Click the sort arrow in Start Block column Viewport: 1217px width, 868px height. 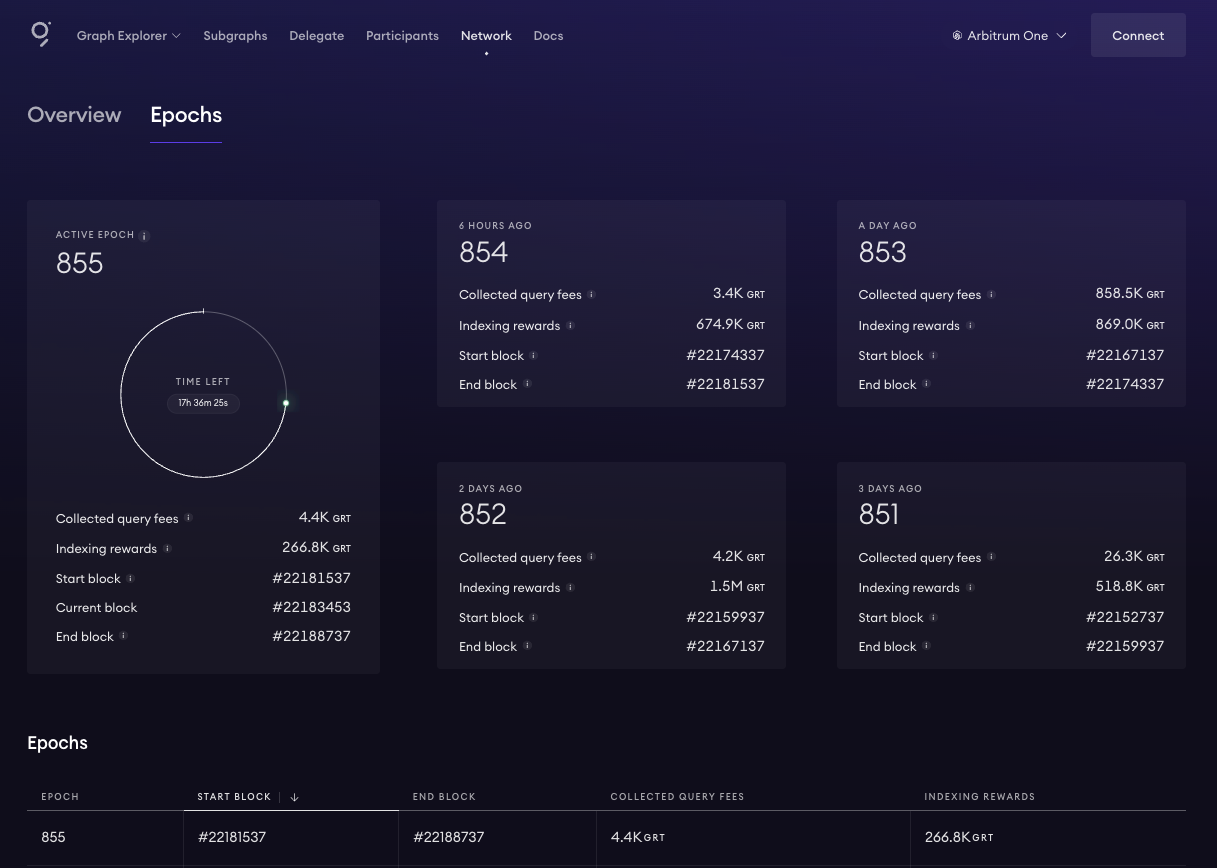point(294,797)
